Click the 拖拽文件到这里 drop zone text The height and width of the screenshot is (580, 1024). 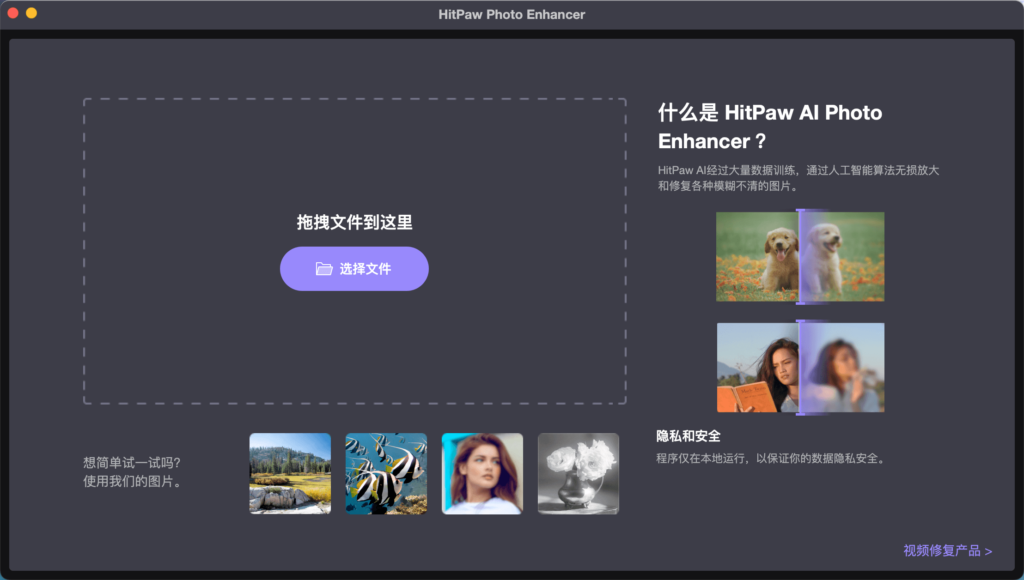click(354, 222)
